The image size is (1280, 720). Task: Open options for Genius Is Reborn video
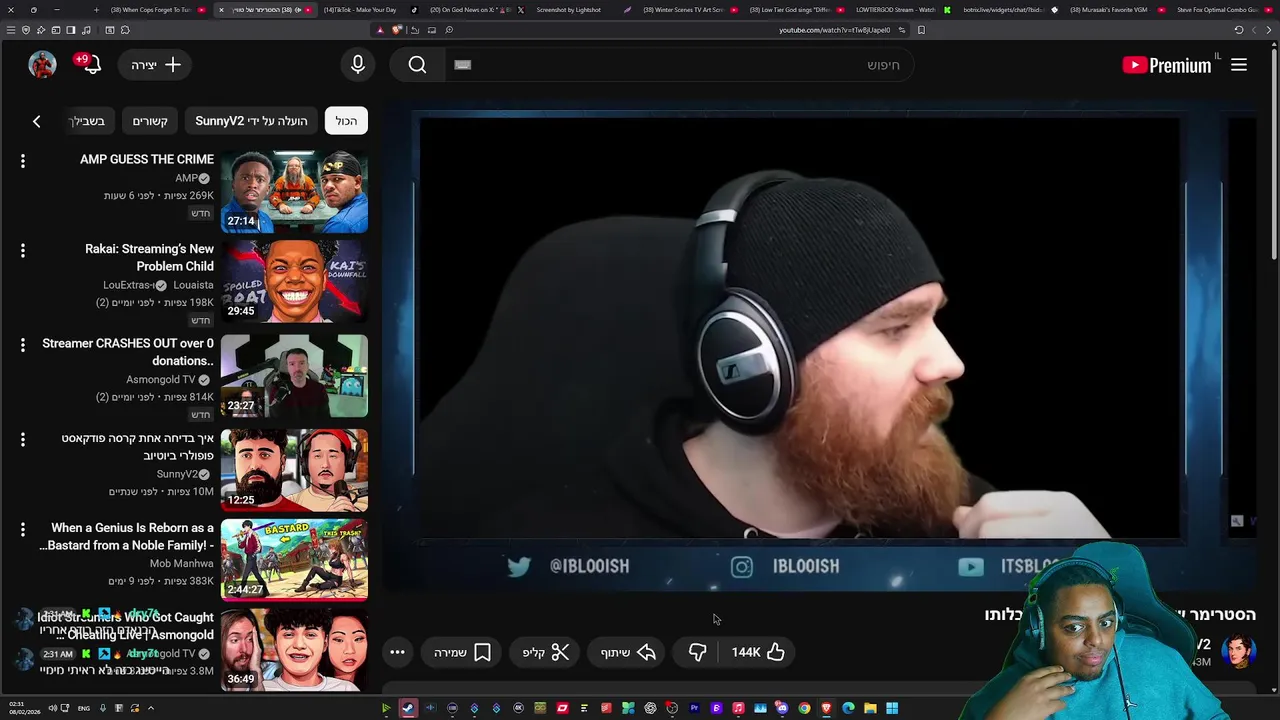(x=22, y=529)
